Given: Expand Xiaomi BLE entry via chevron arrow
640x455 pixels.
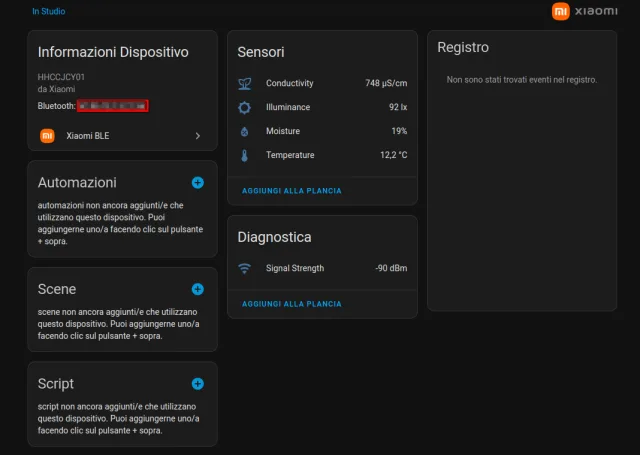Looking at the screenshot, I should pos(197,135).
